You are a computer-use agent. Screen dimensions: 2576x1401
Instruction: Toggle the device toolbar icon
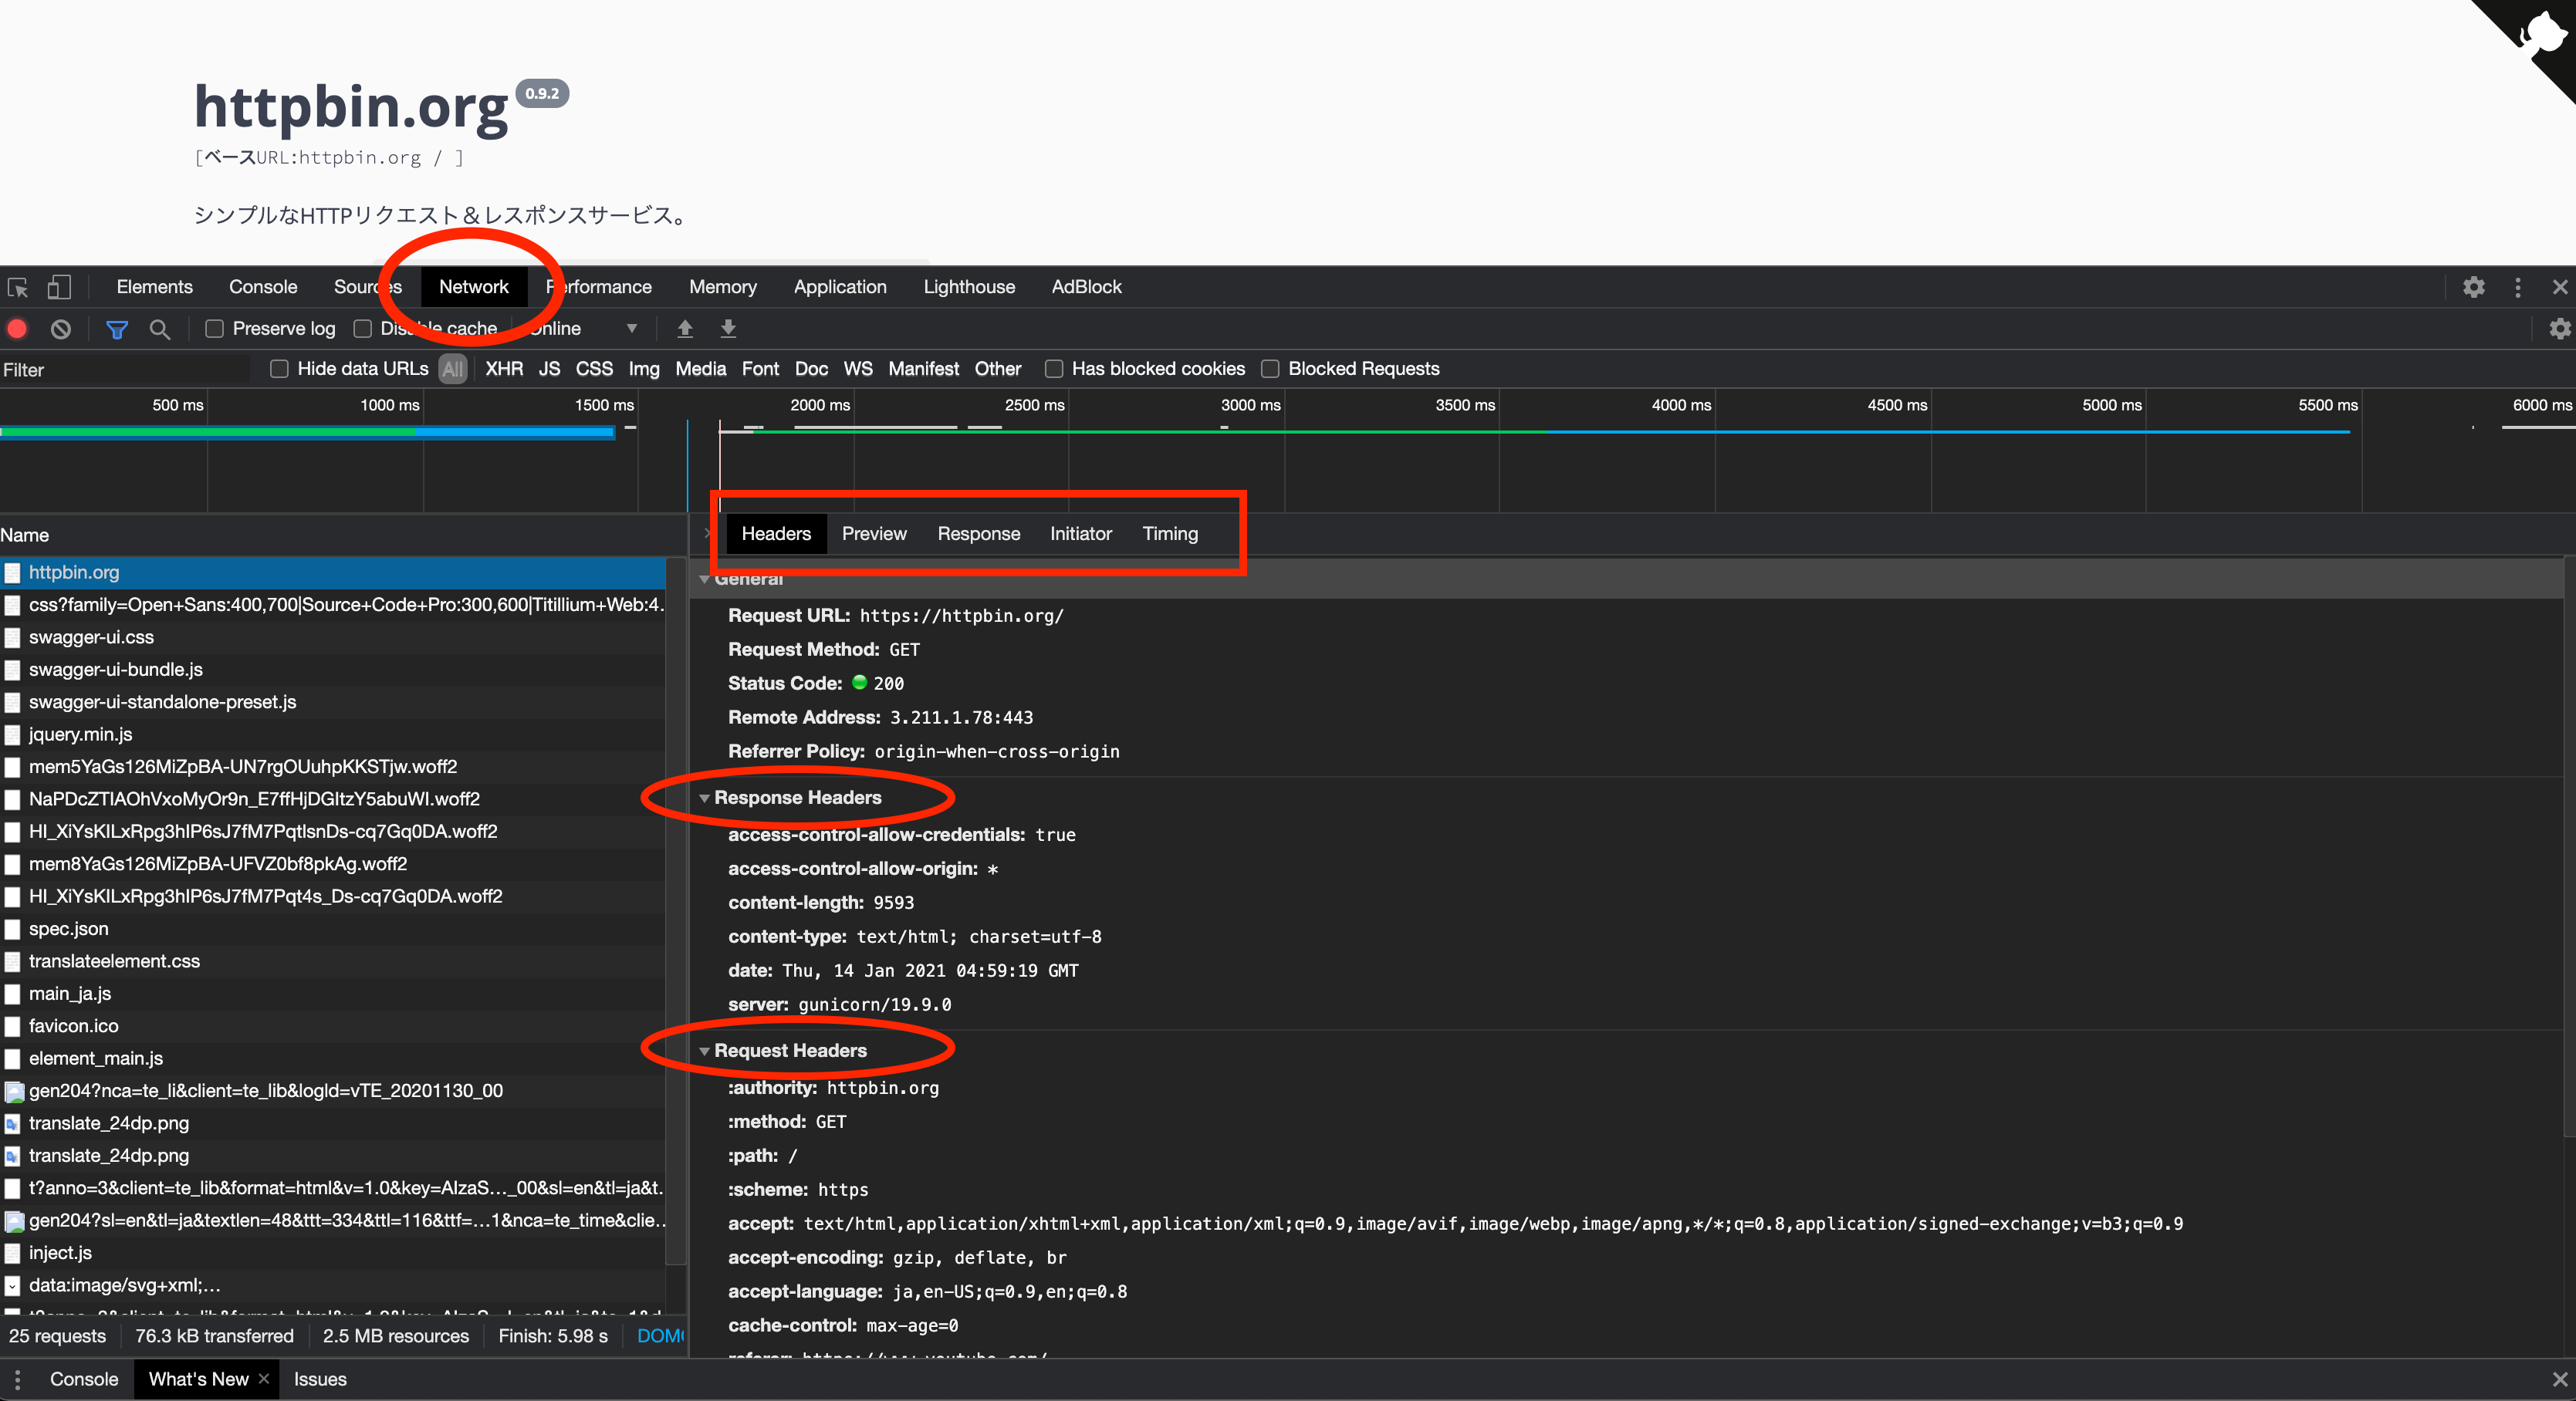point(59,288)
